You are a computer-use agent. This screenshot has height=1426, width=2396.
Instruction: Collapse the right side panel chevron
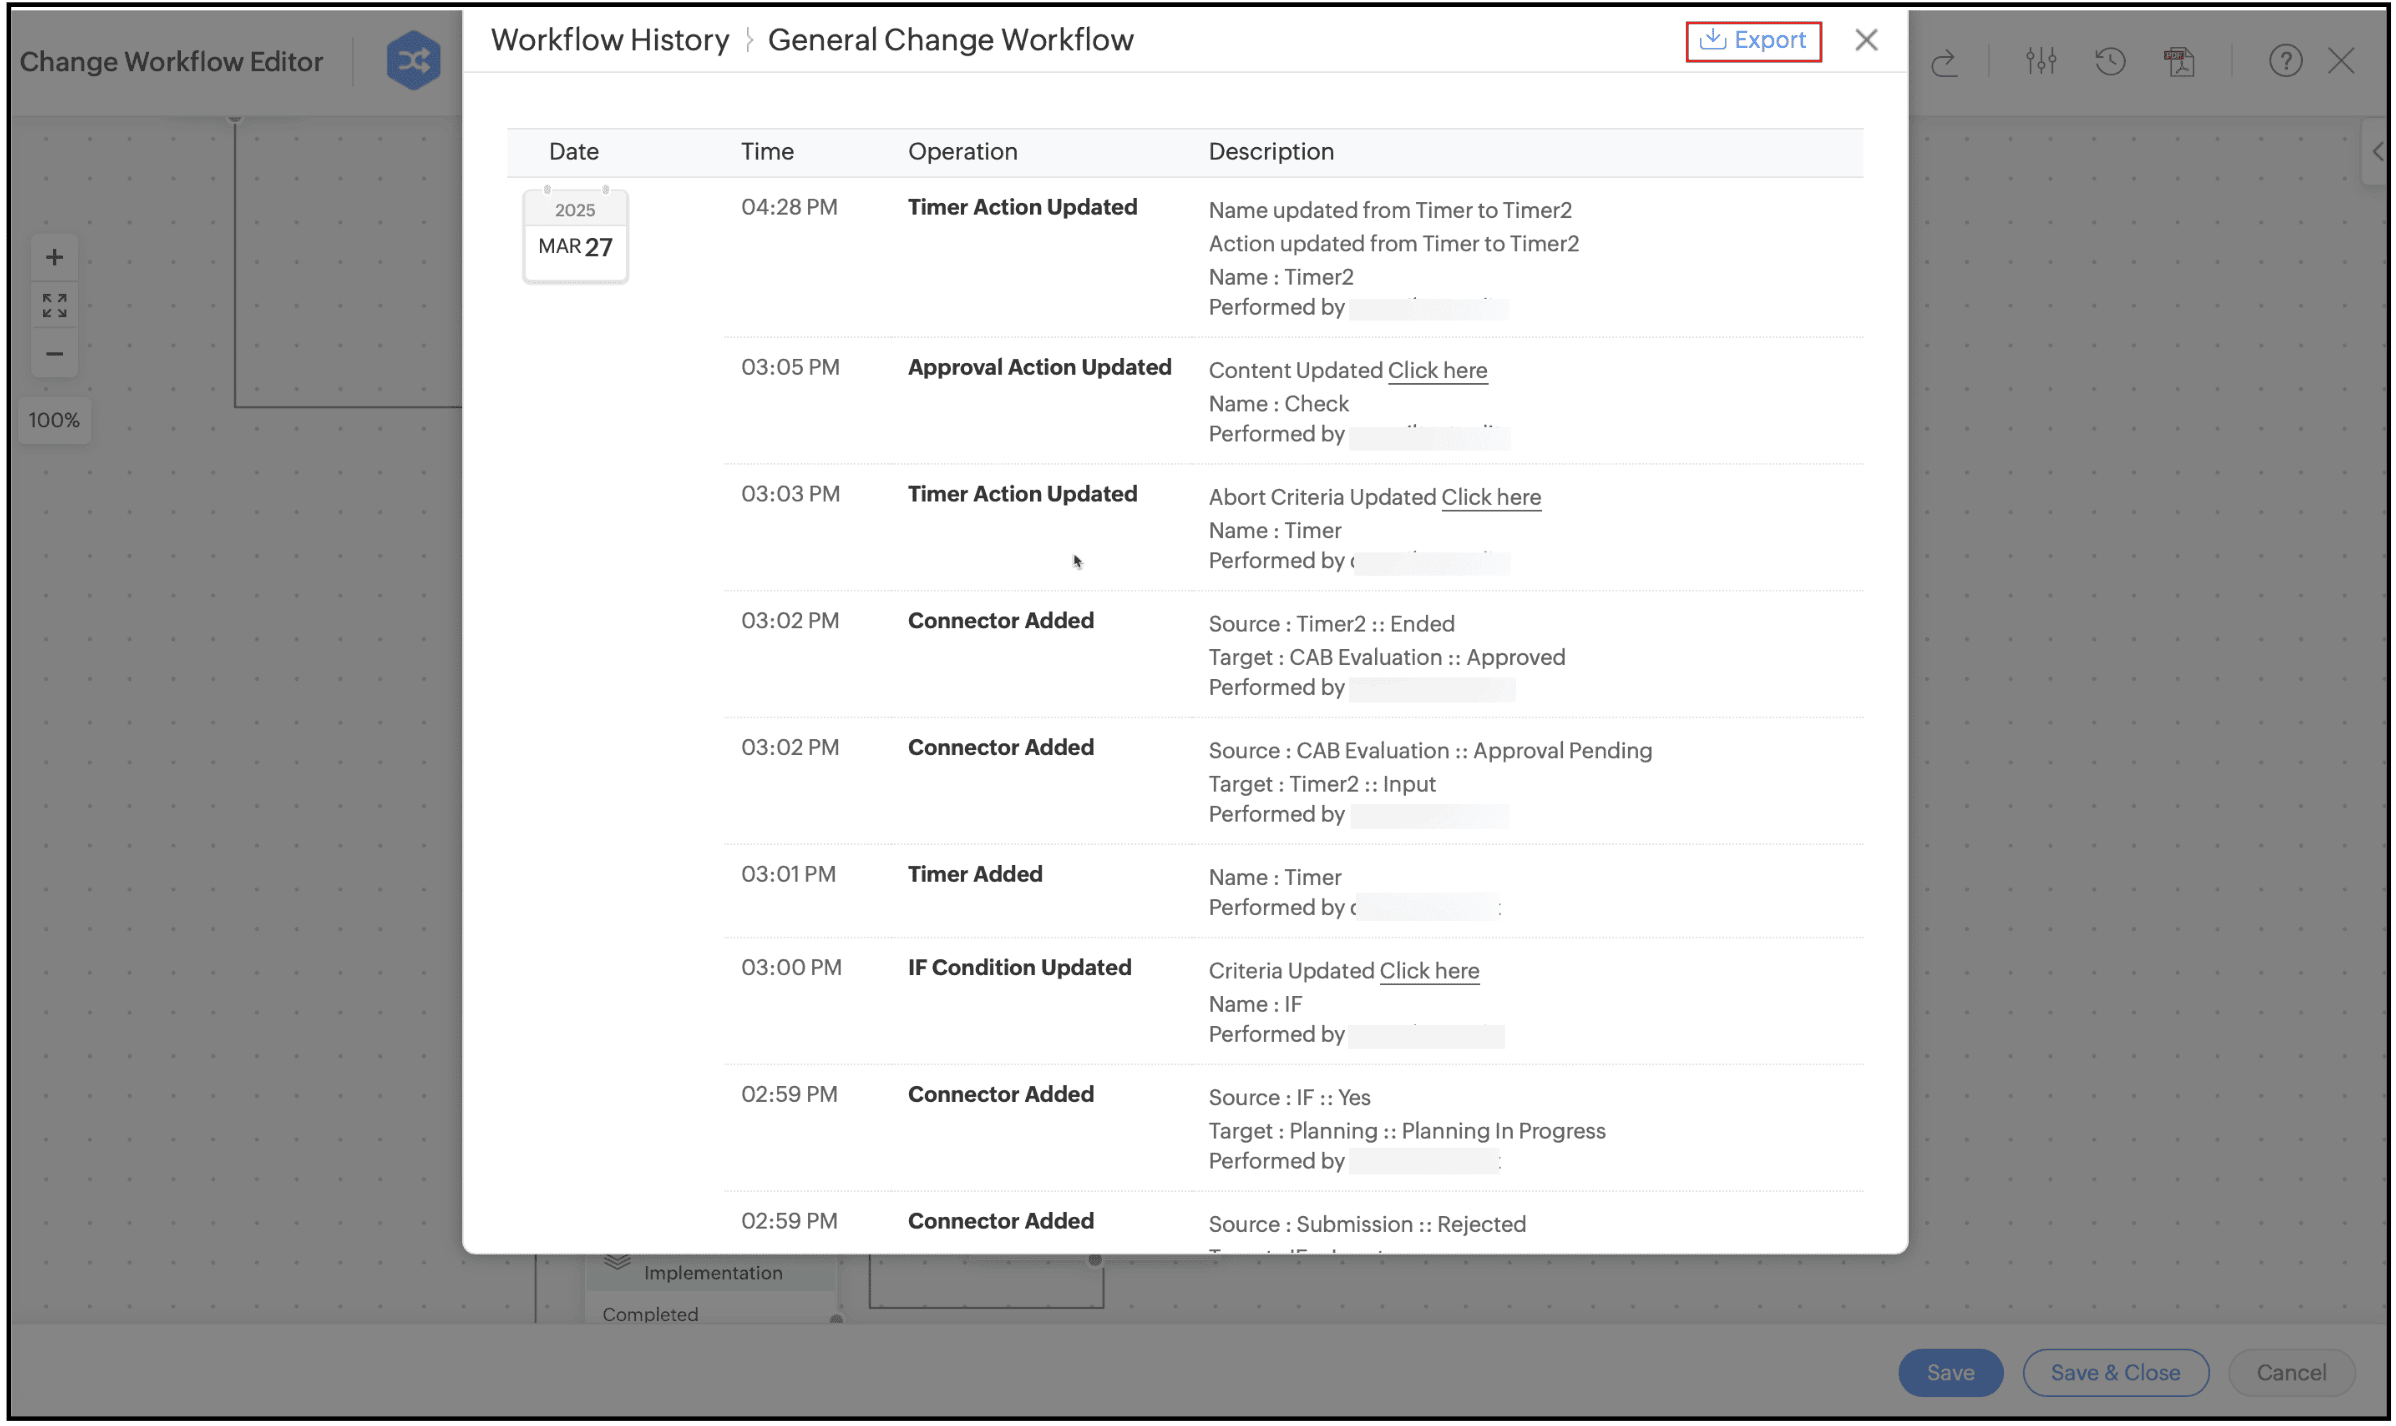tap(2377, 152)
